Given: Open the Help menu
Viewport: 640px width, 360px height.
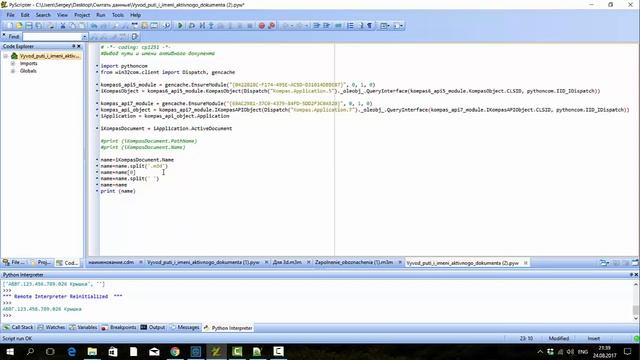Looking at the screenshot, I should (x=136, y=15).
